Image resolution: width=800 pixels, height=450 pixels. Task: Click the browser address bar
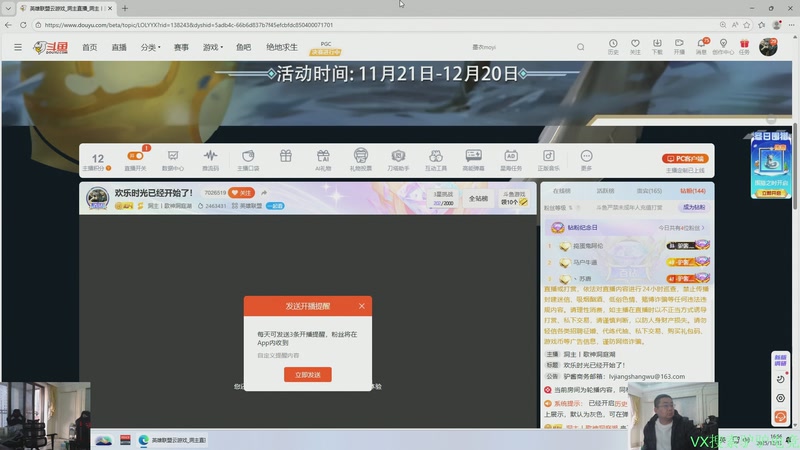[x=378, y=24]
